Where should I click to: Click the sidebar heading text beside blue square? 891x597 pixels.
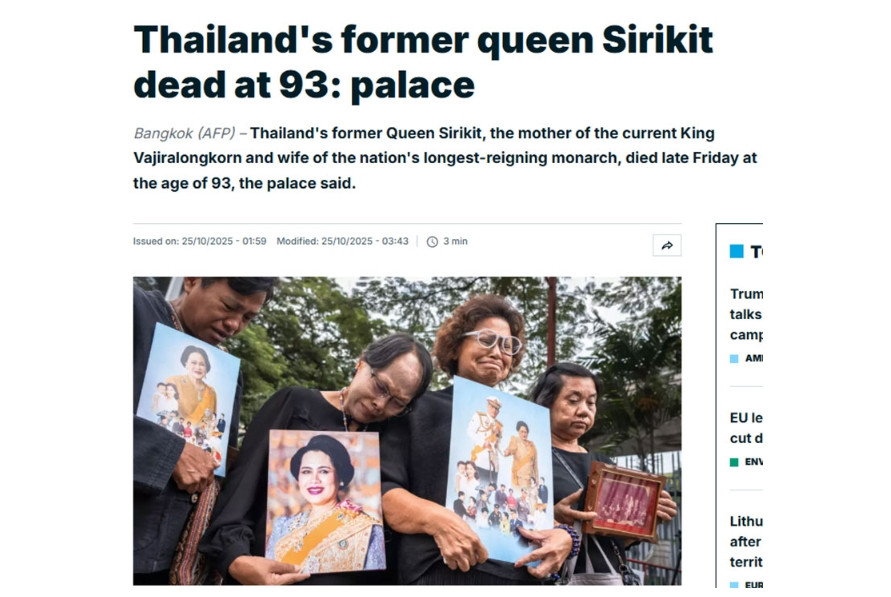755,252
